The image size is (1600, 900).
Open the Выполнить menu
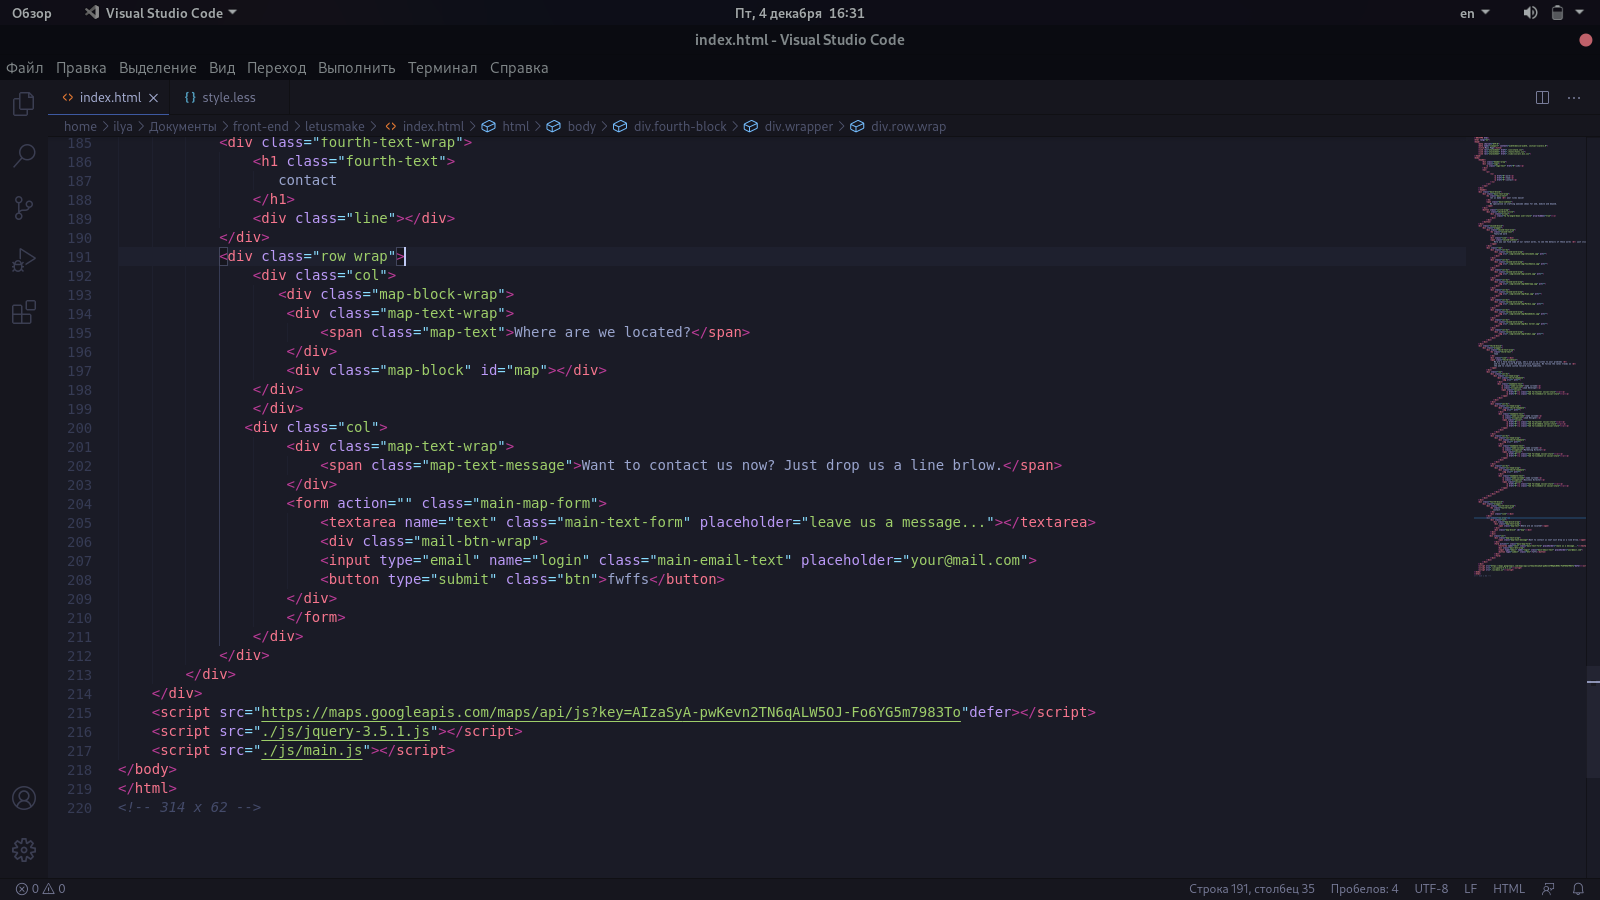coord(357,68)
